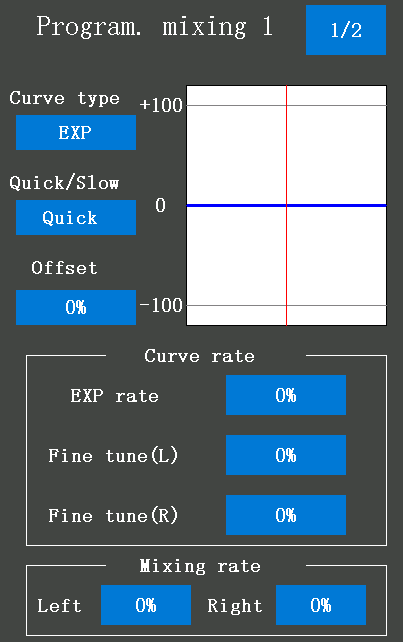This screenshot has height=642, width=403.
Task: Click the -100 axis label
Action: [161, 305]
